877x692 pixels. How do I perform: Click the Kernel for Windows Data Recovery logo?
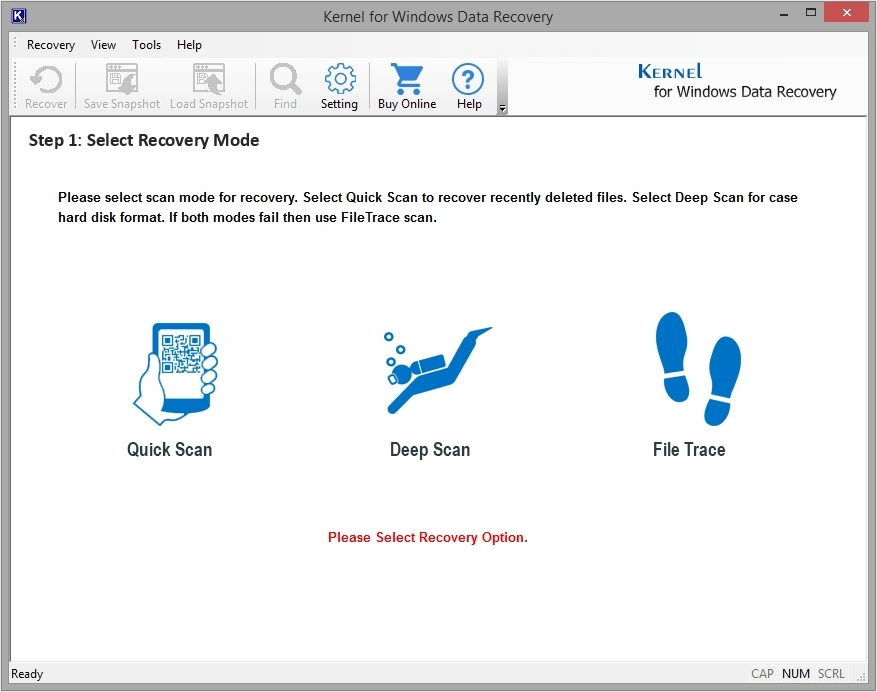point(737,82)
